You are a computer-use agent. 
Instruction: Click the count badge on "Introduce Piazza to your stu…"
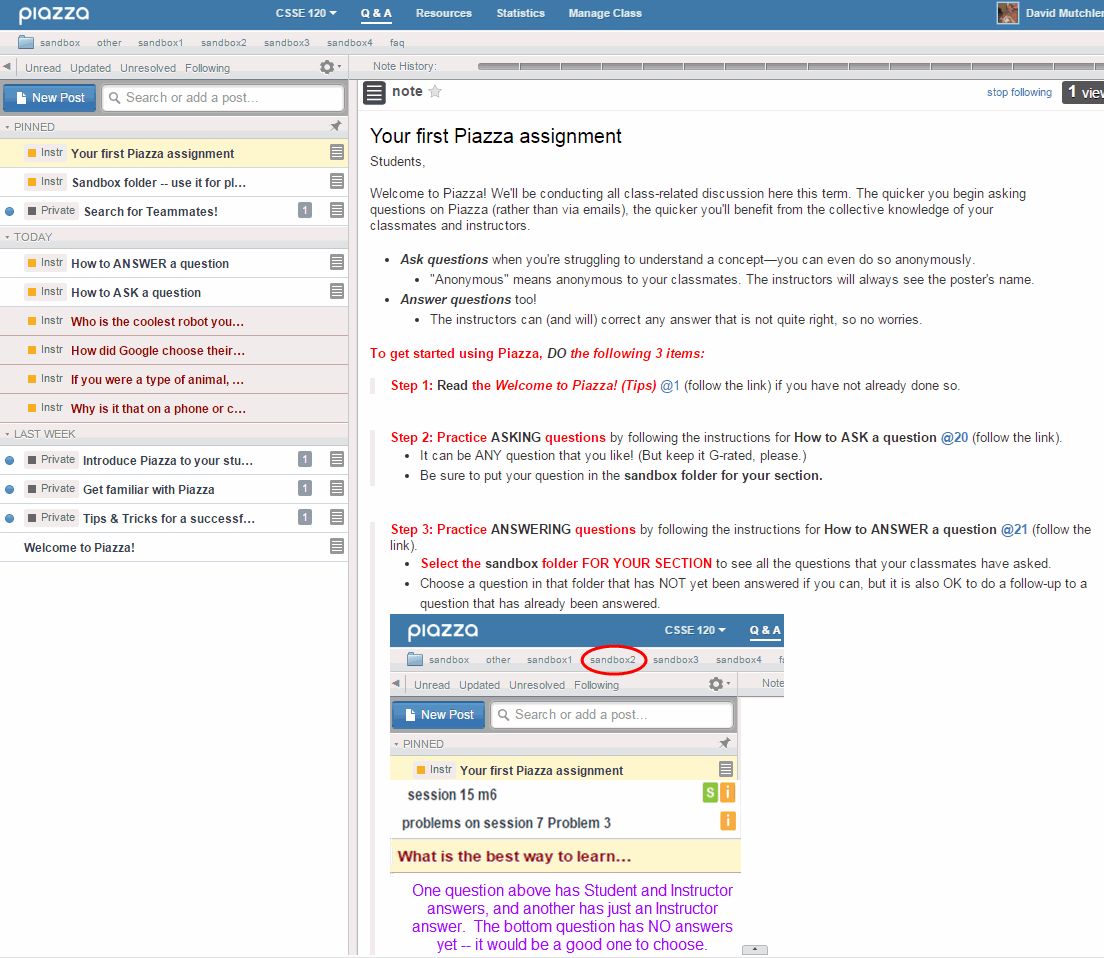pyautogui.click(x=305, y=460)
